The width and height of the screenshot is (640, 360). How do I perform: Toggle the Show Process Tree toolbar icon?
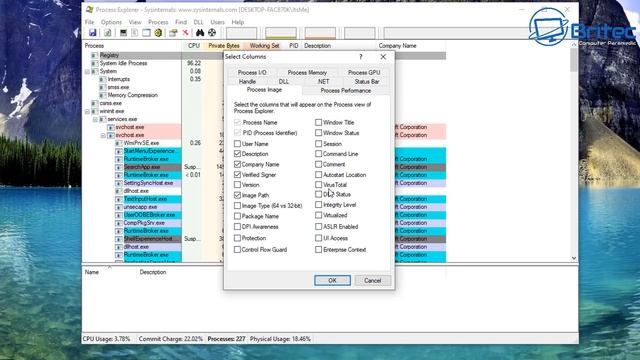(135, 33)
